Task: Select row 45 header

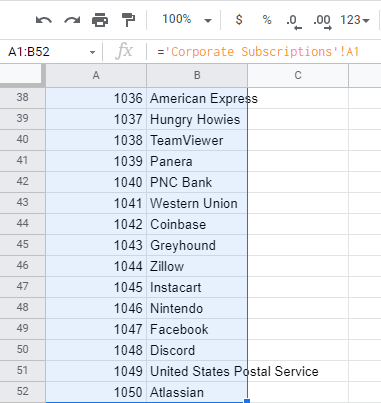Action: pyautogui.click(x=22, y=245)
